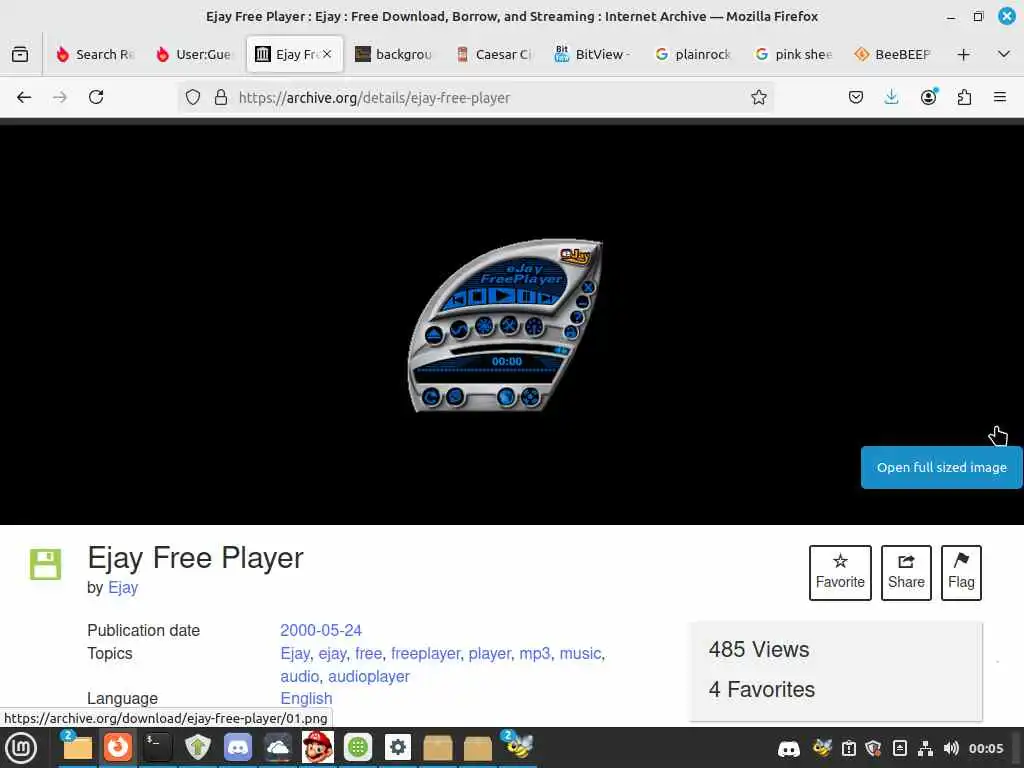
Task: Open the Mario game taskbar icon
Action: (x=317, y=747)
